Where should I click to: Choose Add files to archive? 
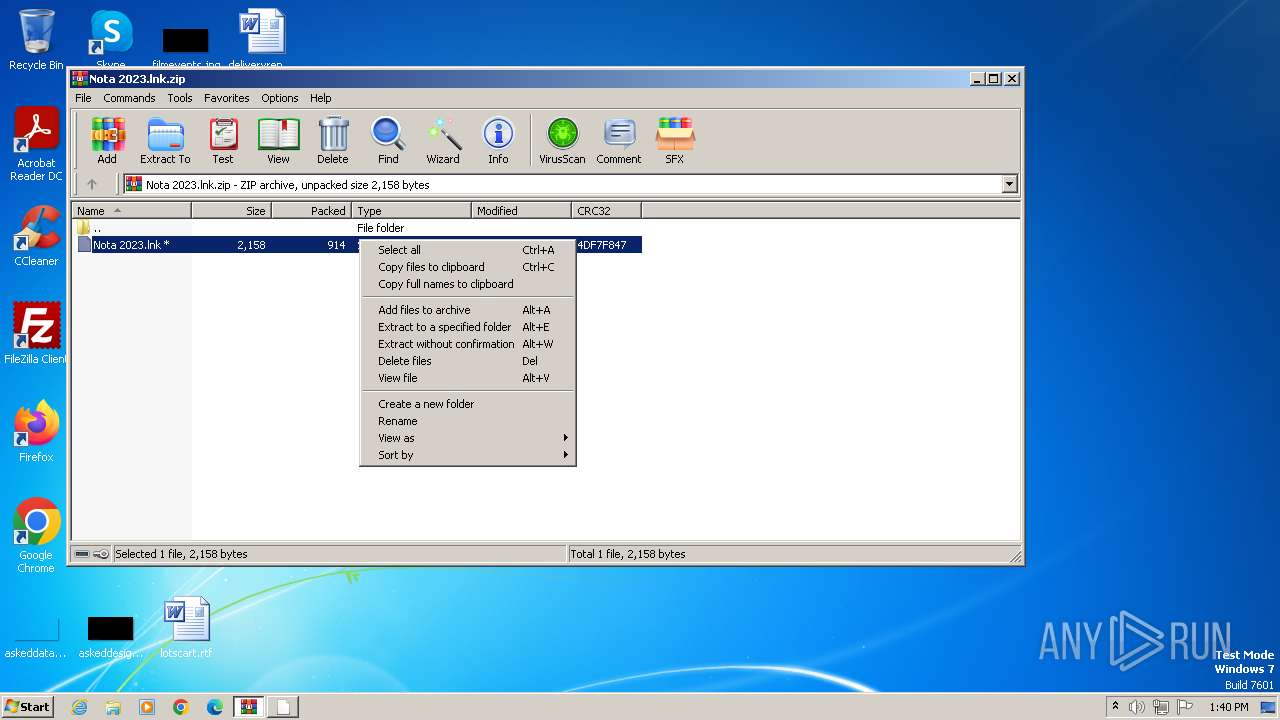467,310
